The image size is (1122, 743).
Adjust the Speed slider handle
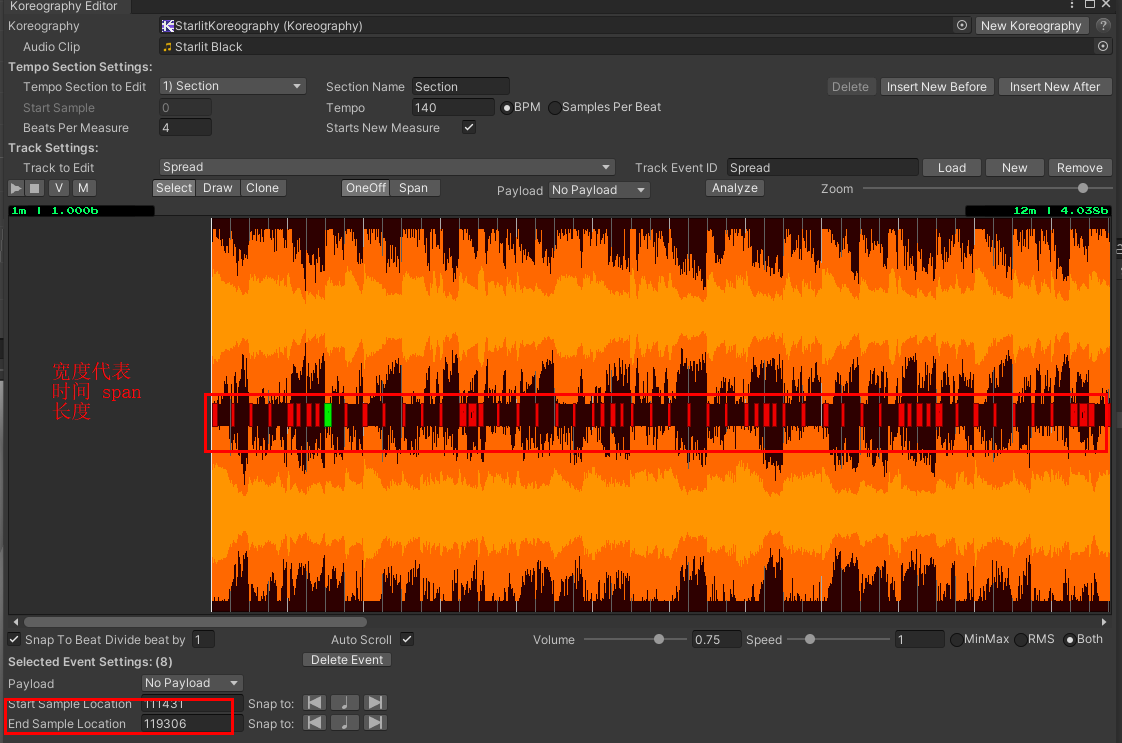(810, 639)
